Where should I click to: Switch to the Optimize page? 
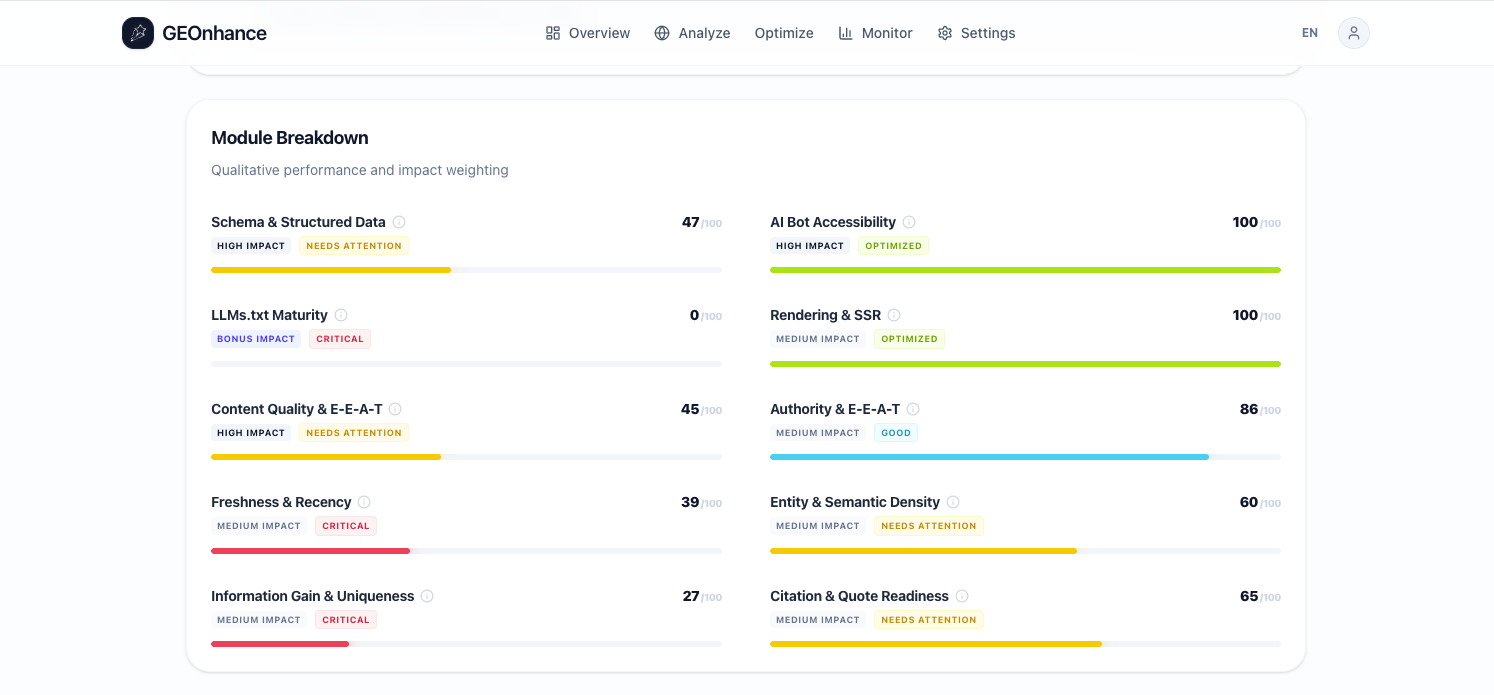pos(784,33)
